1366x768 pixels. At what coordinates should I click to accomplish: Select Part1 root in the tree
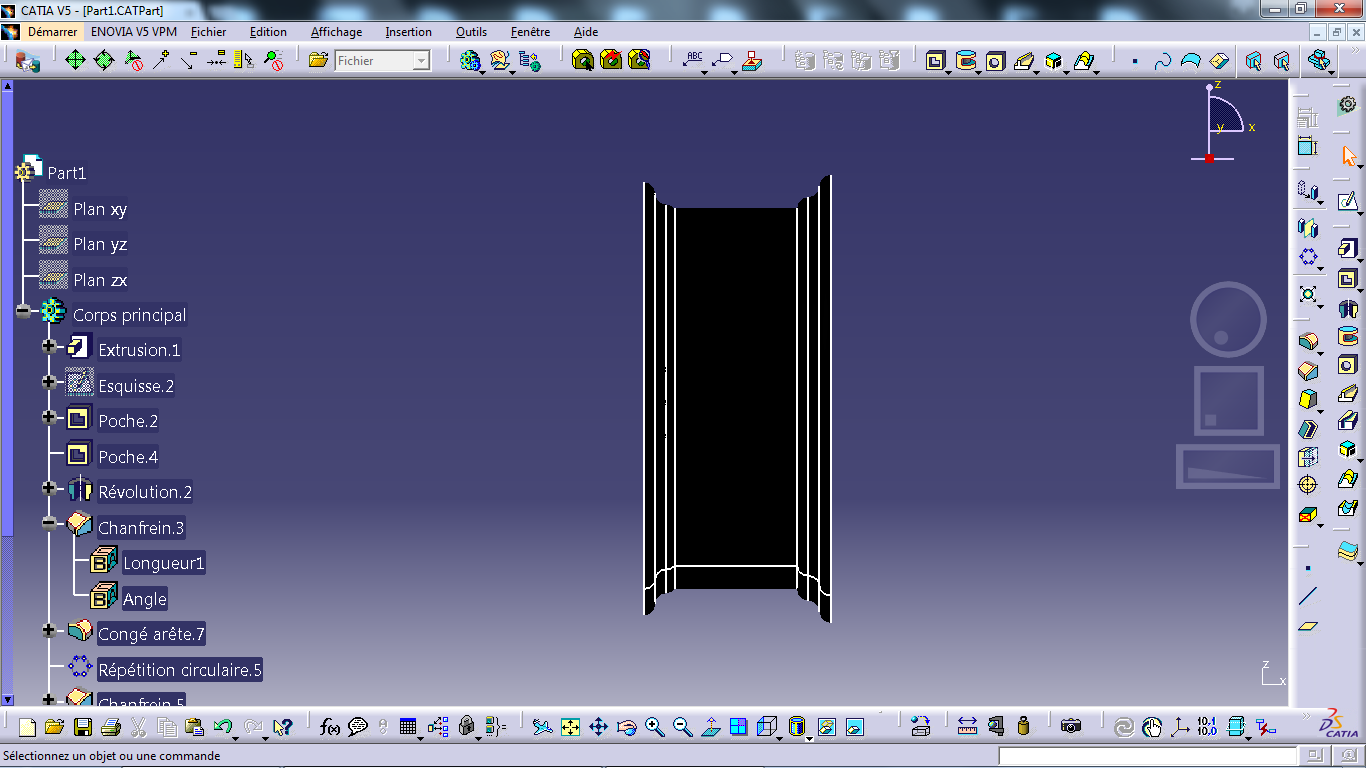[x=67, y=173]
